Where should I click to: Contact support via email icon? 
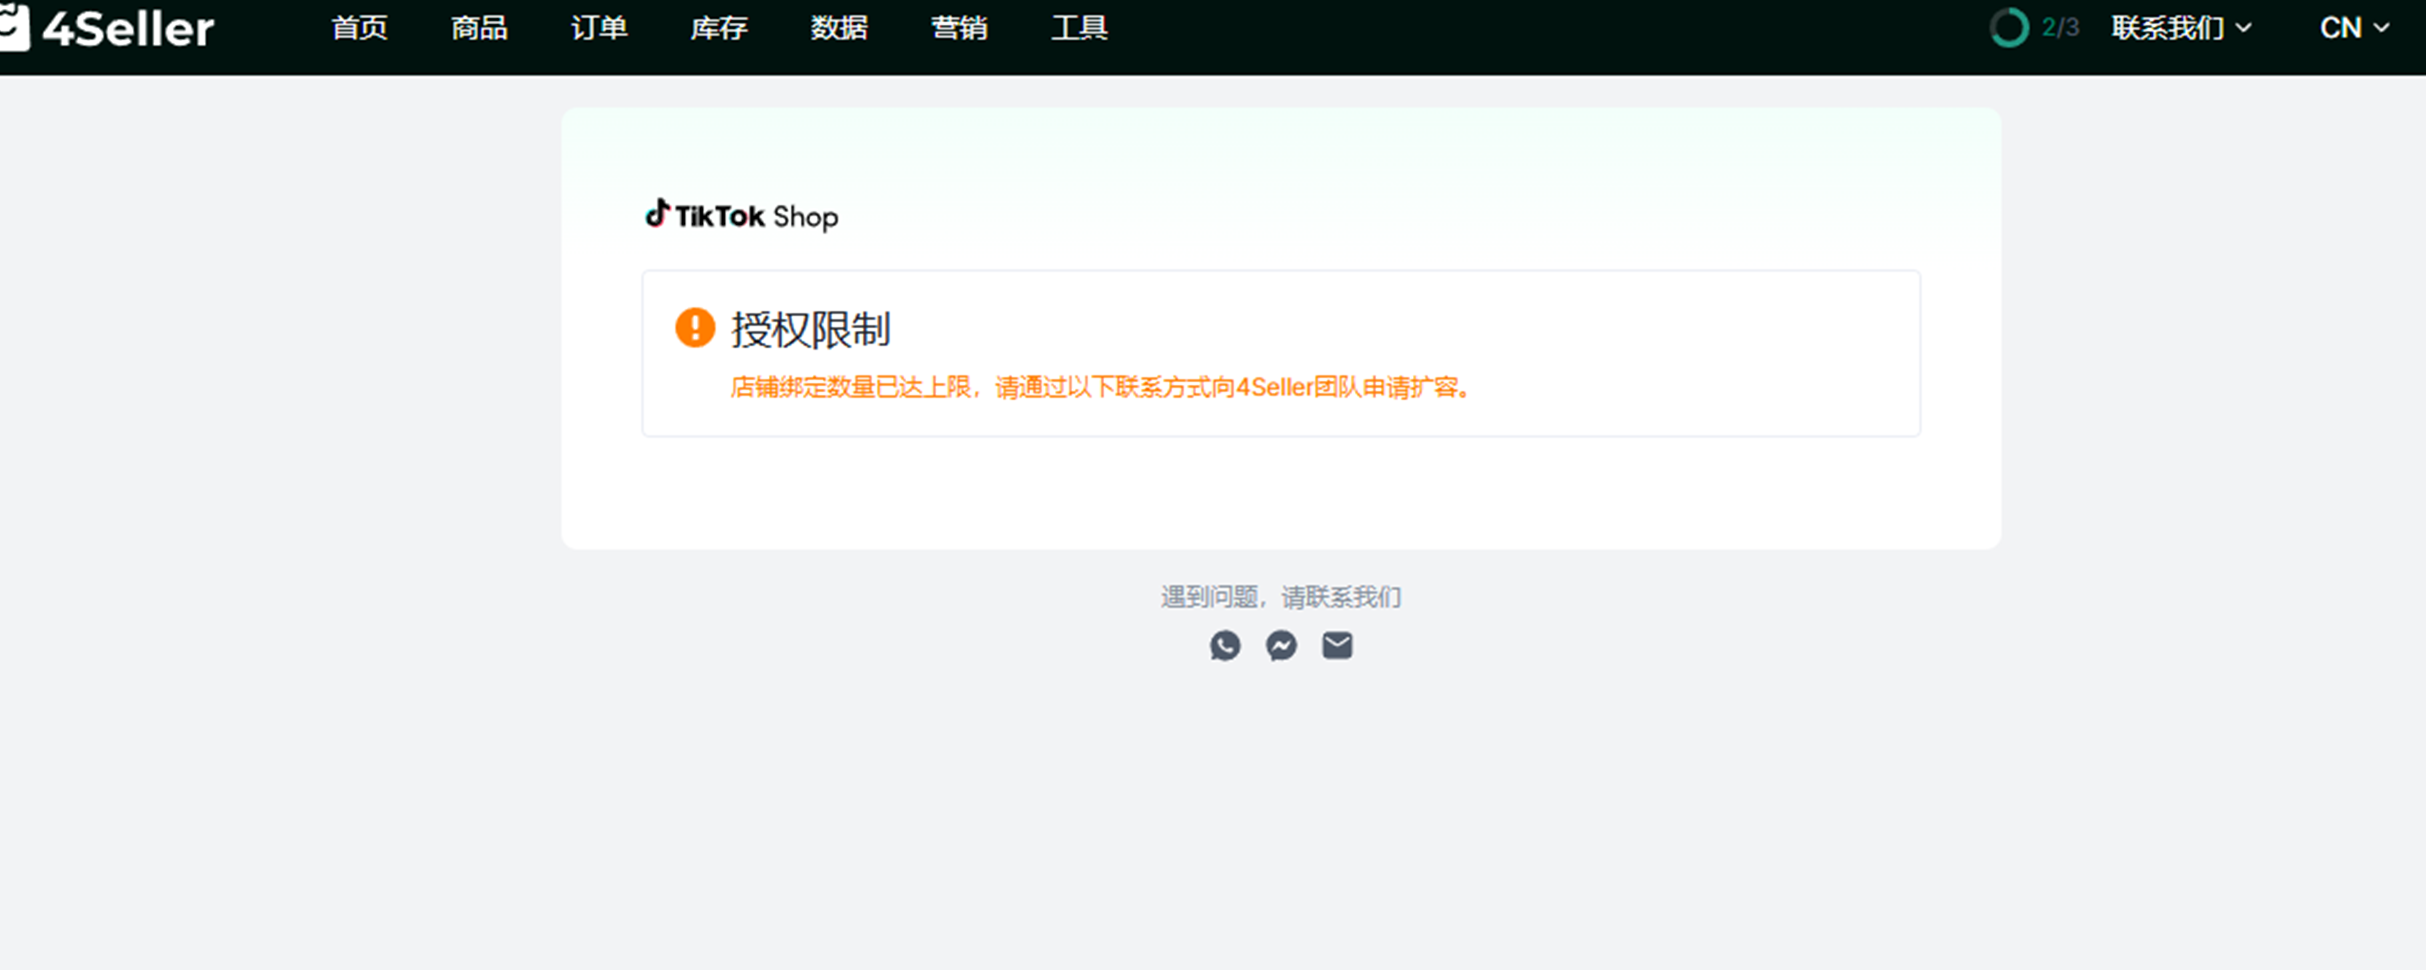click(1337, 646)
